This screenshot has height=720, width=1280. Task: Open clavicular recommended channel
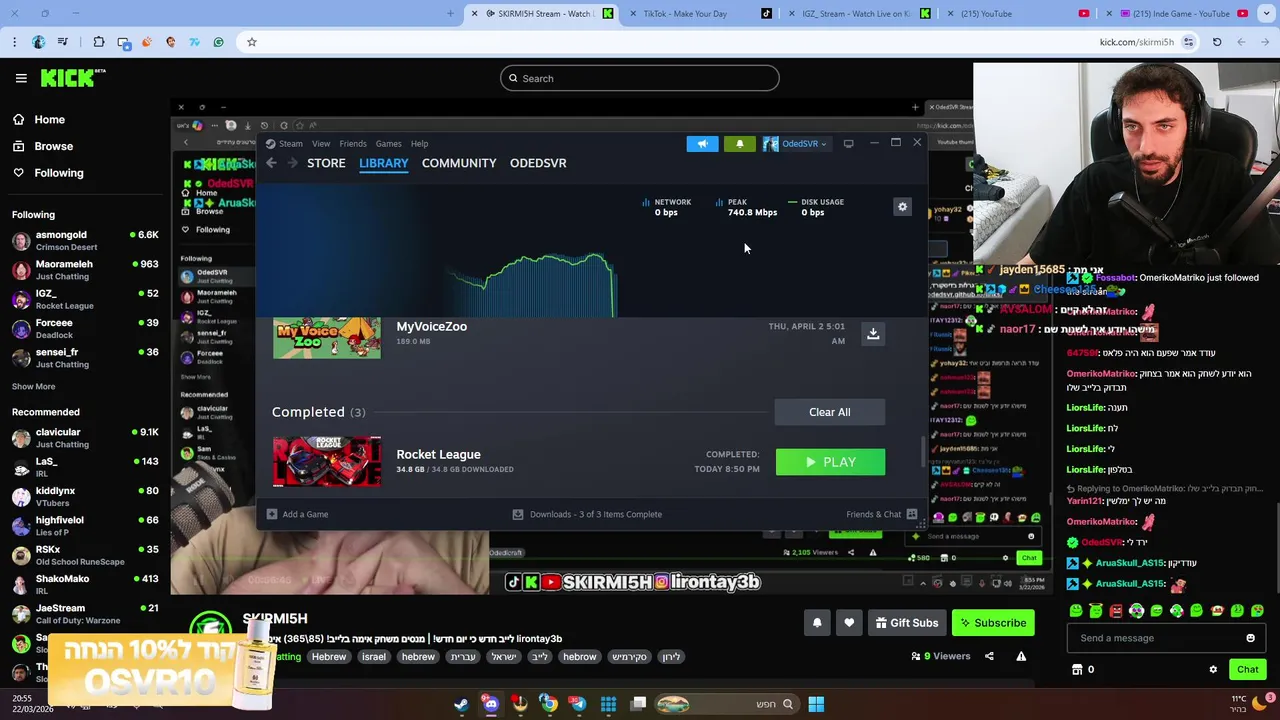tap(85, 438)
